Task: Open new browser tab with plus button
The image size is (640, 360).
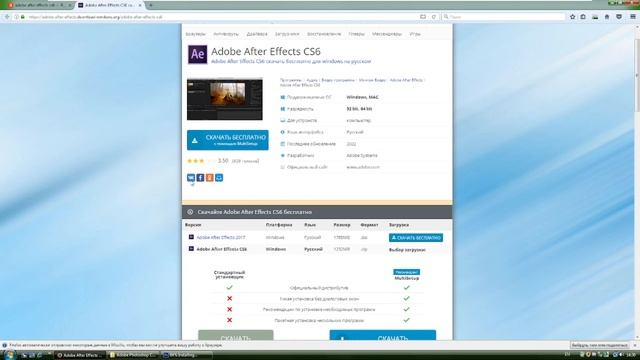Action: [x=151, y=5]
